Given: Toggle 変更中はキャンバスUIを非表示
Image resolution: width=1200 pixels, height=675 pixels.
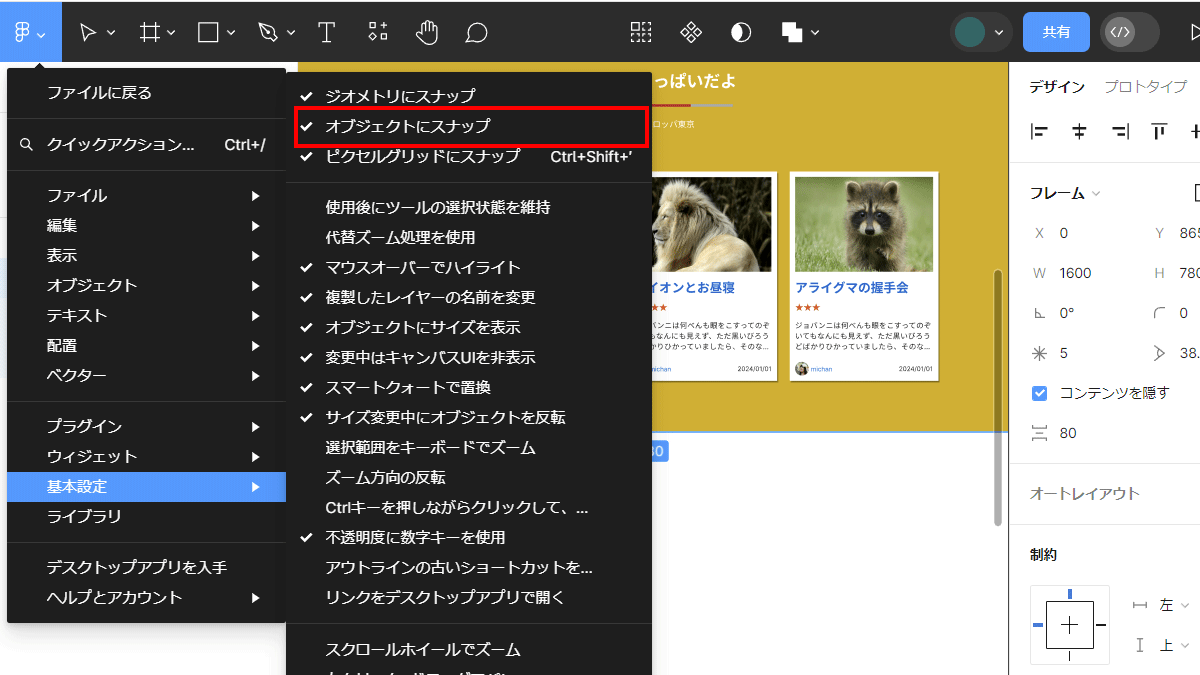Looking at the screenshot, I should point(469,357).
